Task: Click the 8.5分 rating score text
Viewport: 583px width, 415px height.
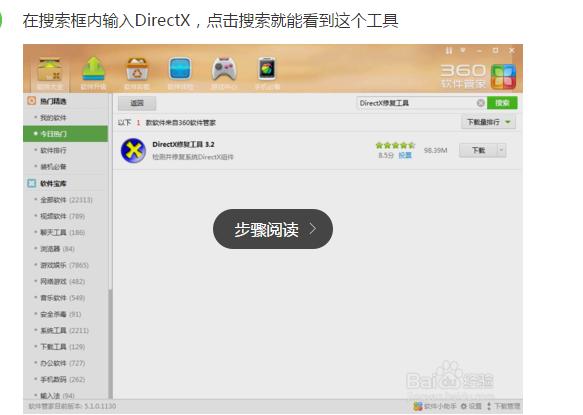Action: pyautogui.click(x=386, y=155)
